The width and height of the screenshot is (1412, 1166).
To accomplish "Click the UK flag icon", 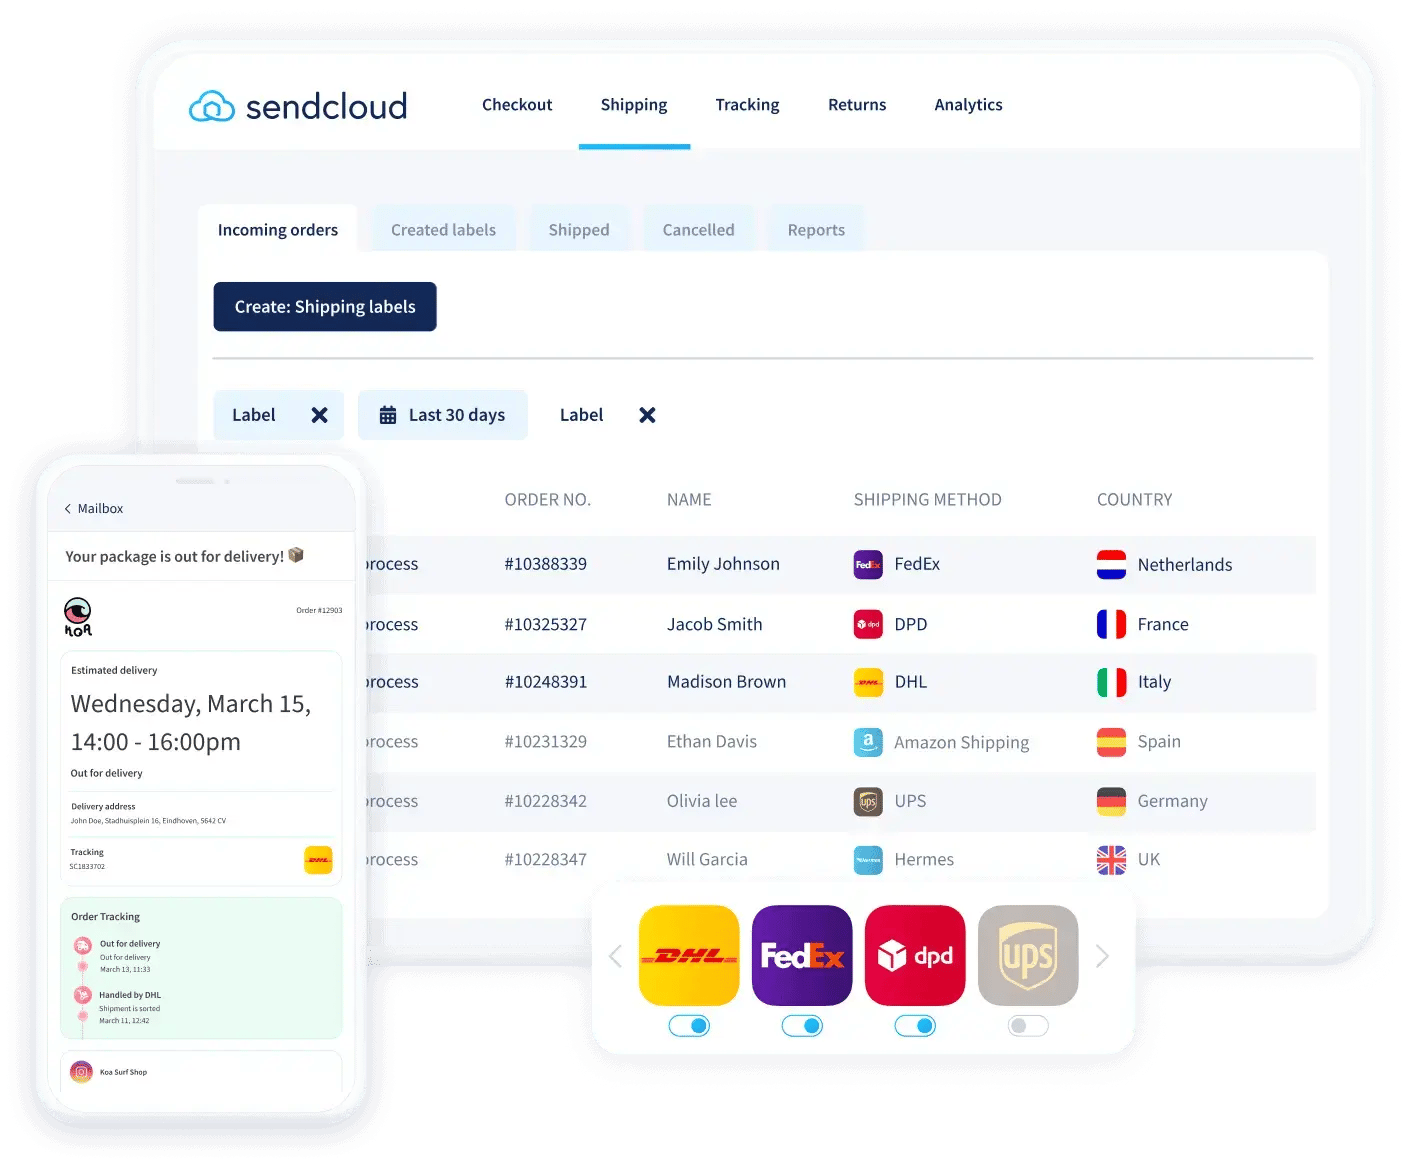I will click(1111, 860).
